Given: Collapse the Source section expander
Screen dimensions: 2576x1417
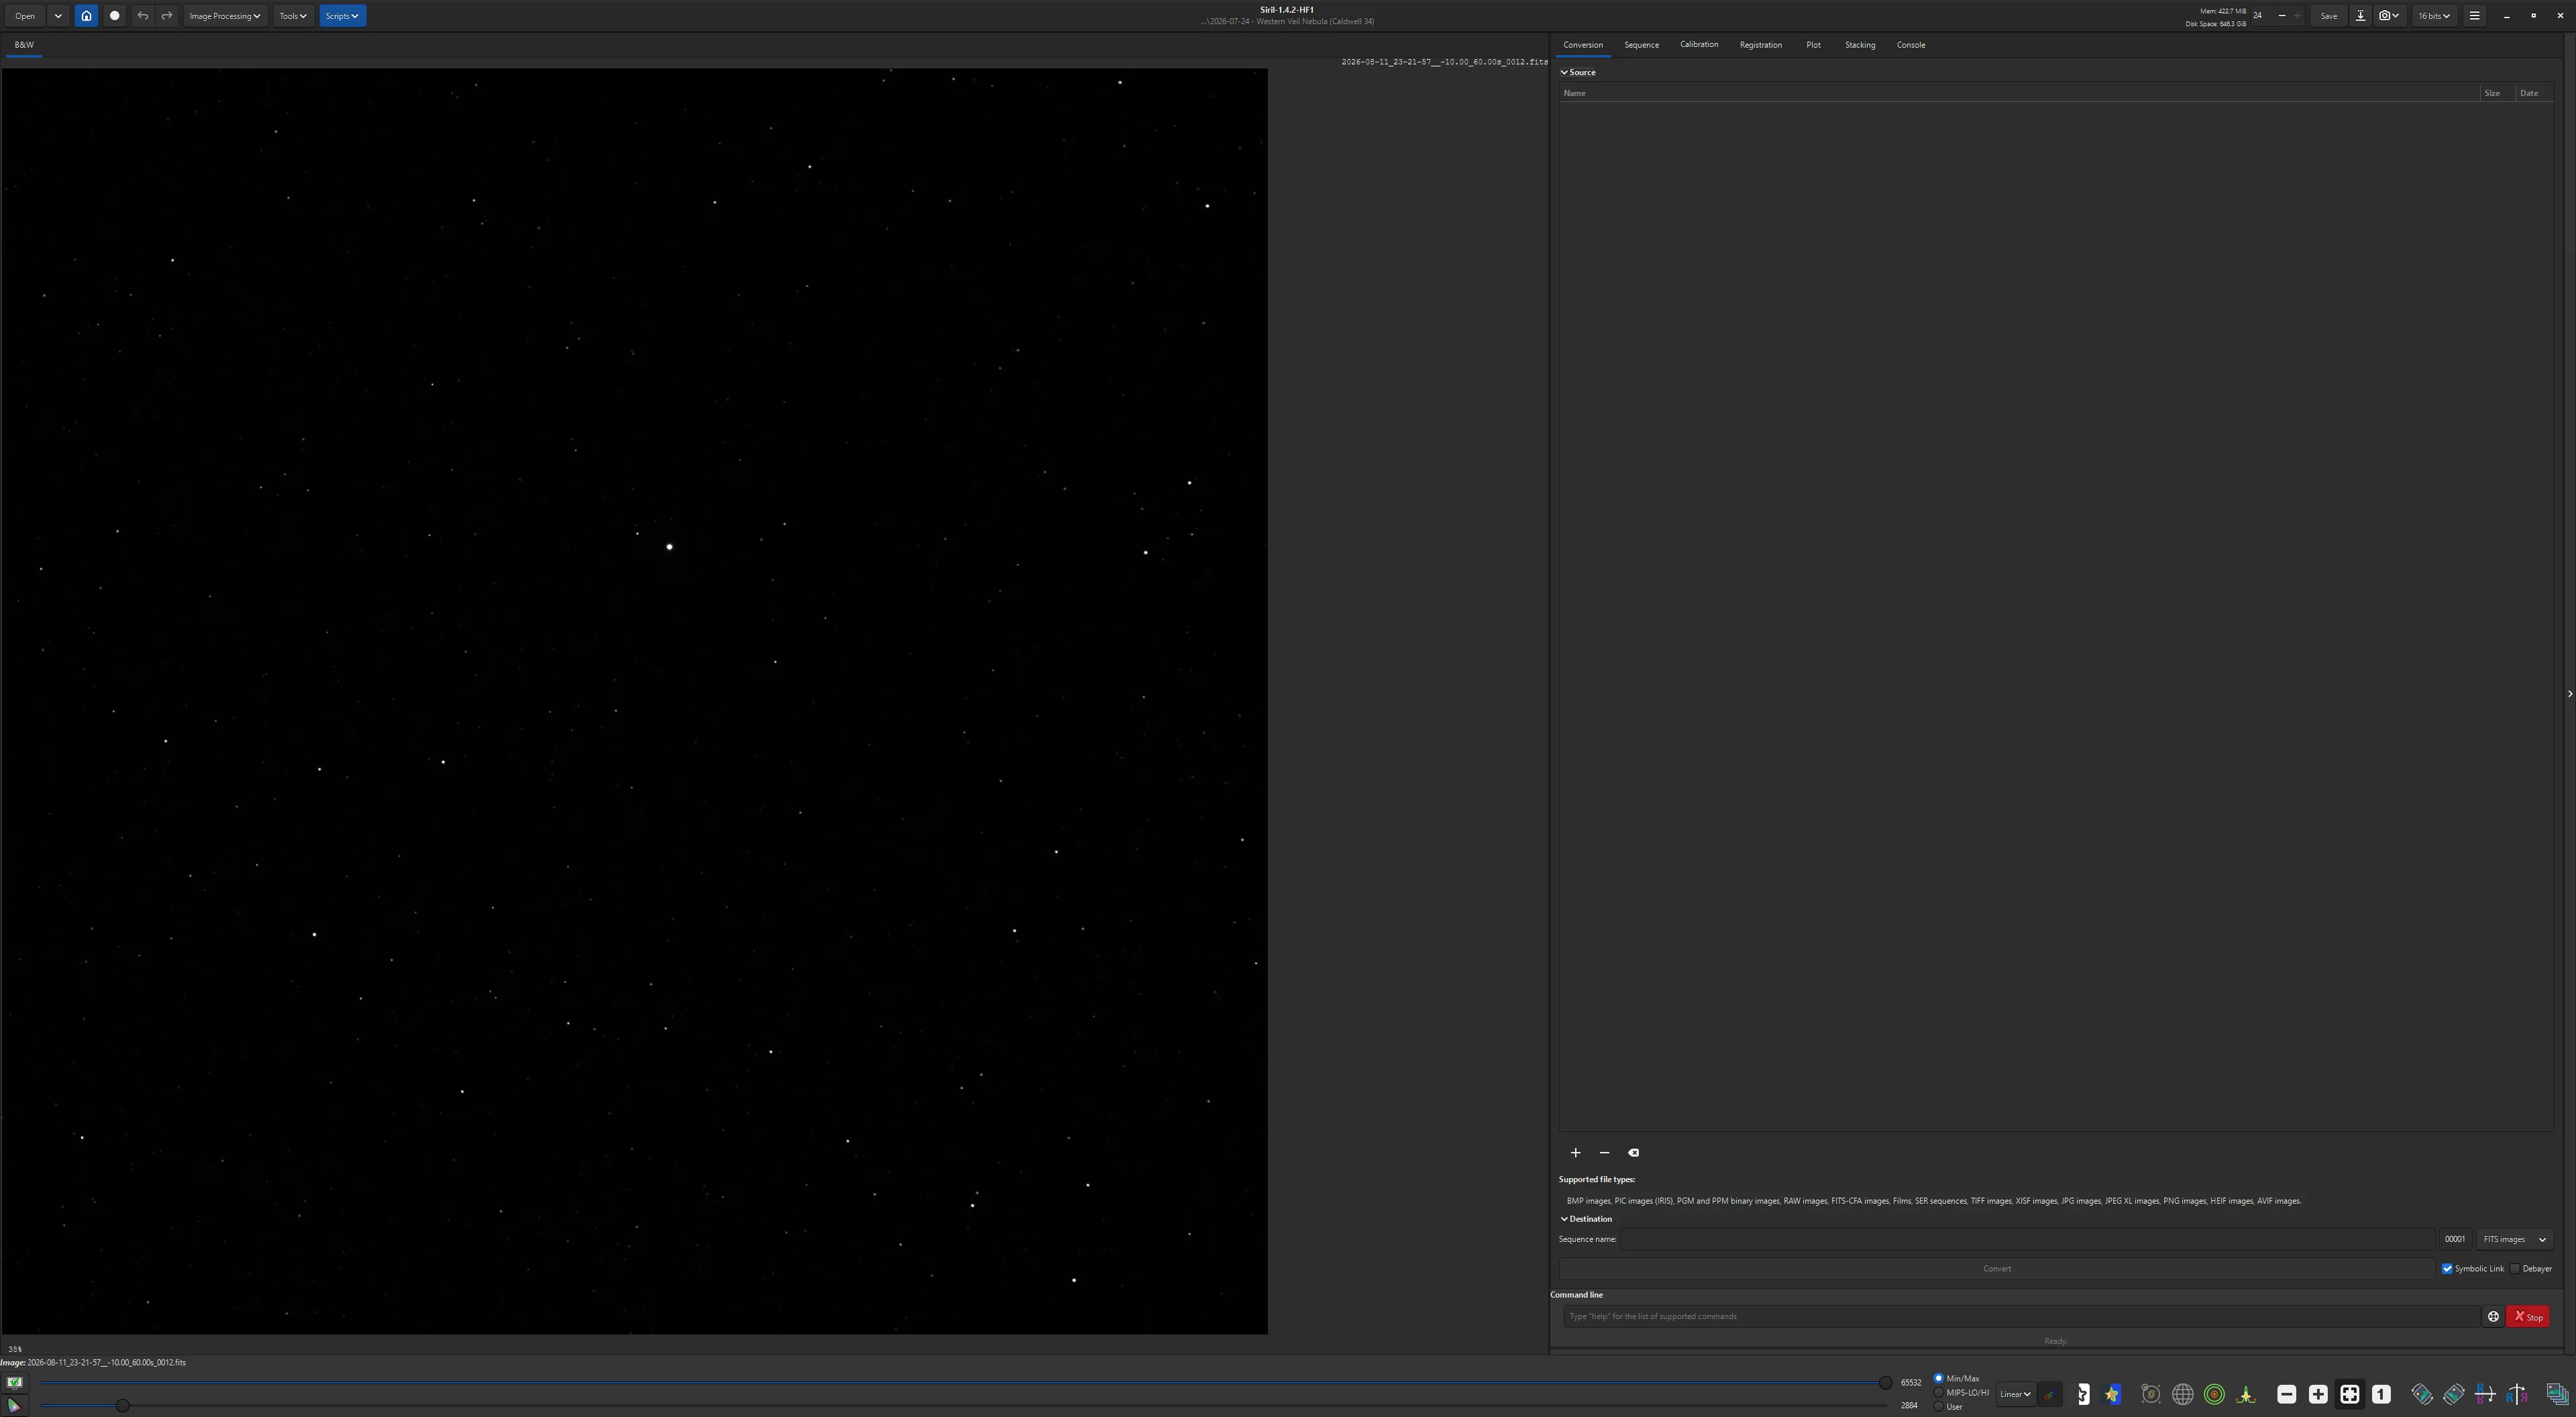Looking at the screenshot, I should coord(1578,72).
